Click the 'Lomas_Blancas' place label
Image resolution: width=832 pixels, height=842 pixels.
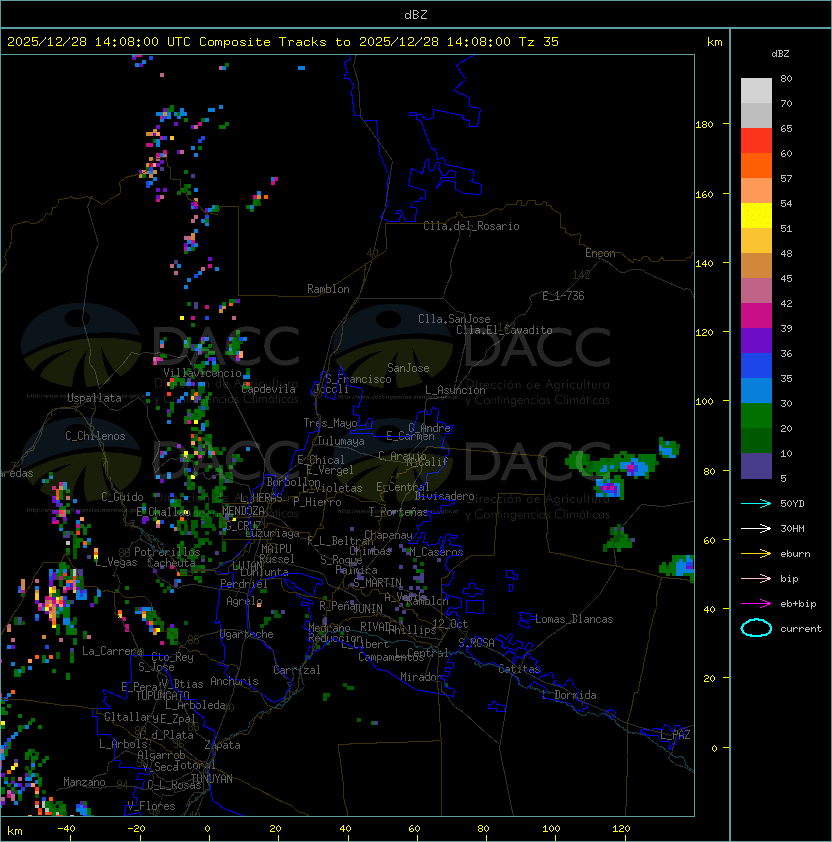tap(574, 619)
